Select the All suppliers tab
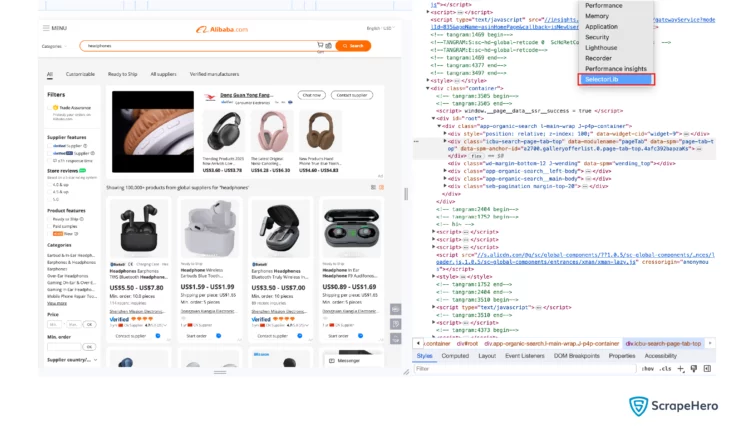This screenshot has width=744, height=437. (163, 74)
